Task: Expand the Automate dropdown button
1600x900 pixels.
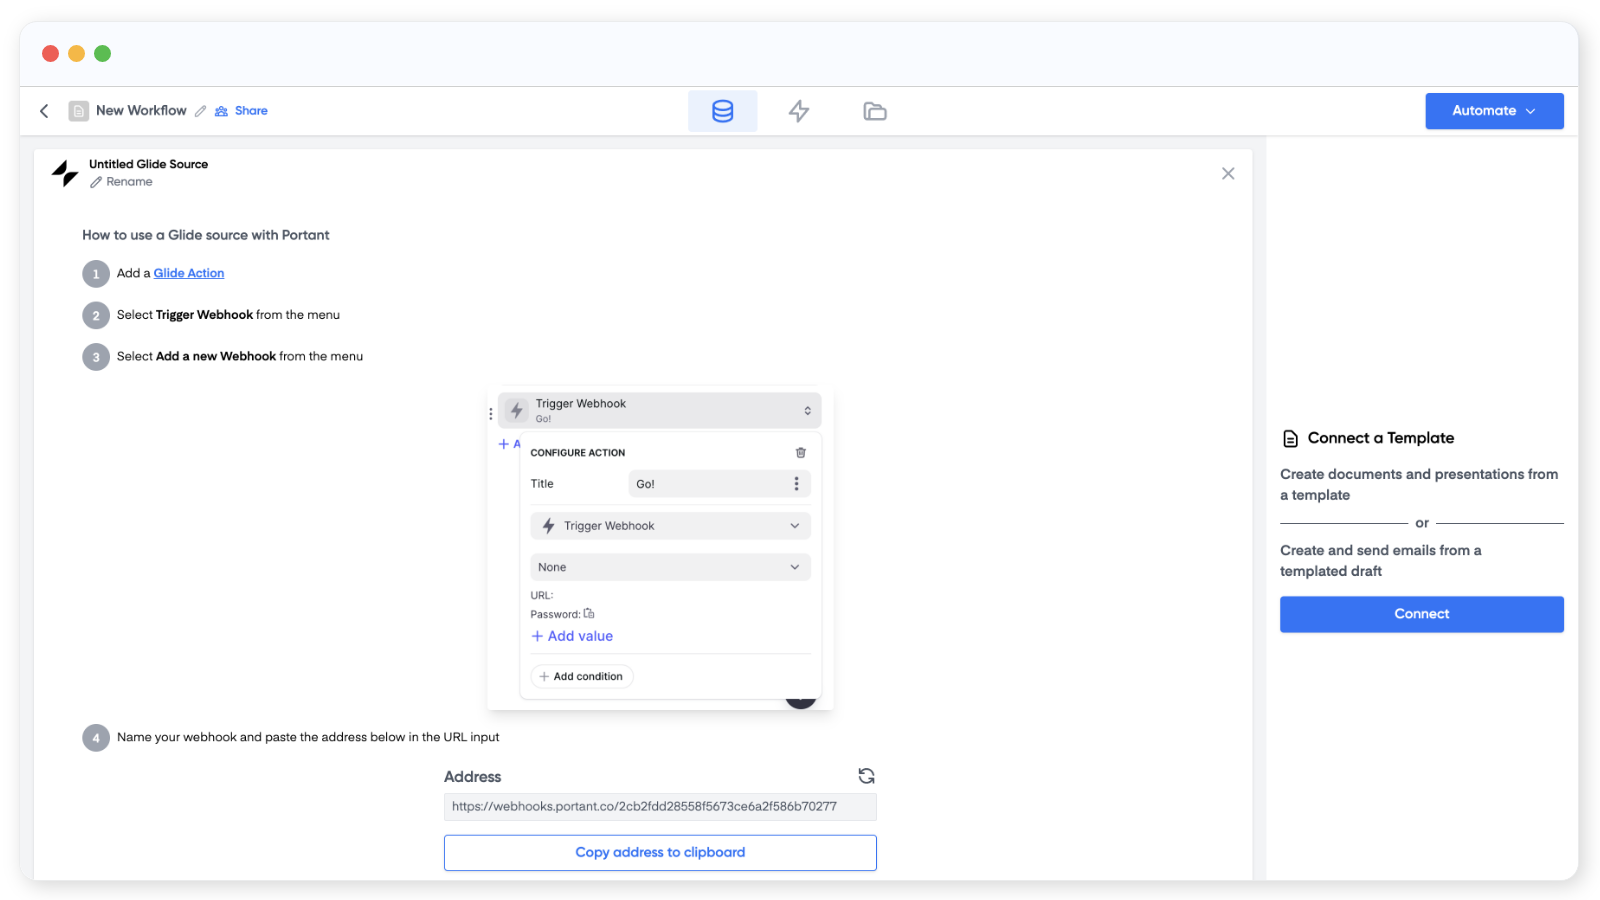Action: point(1493,111)
